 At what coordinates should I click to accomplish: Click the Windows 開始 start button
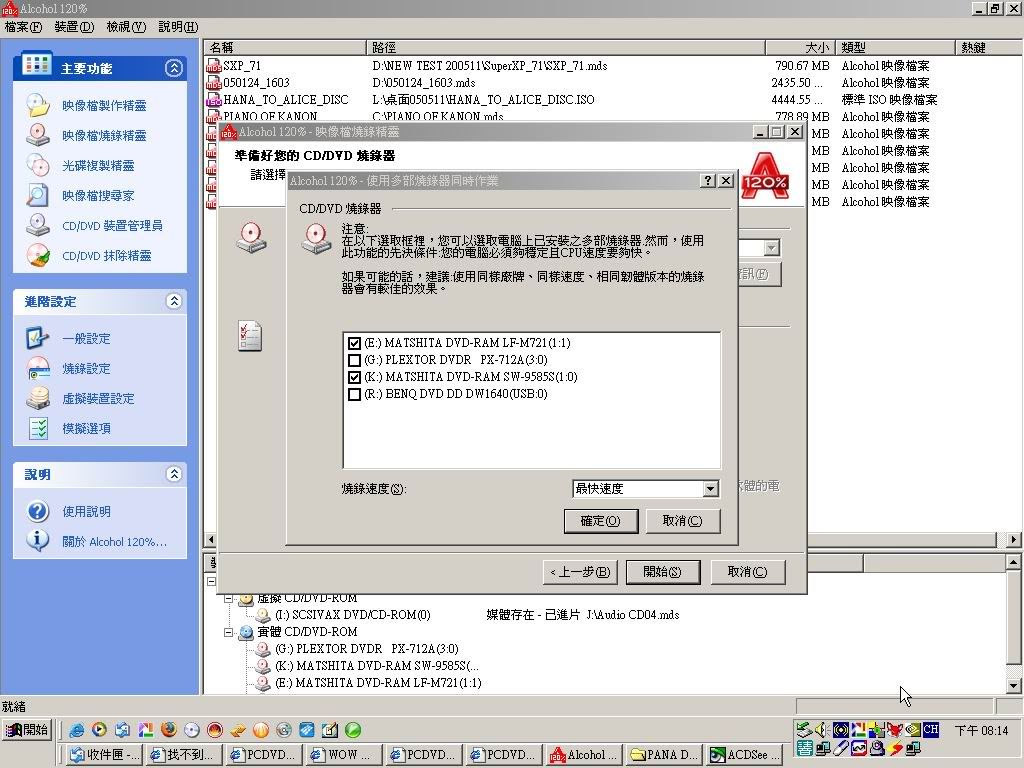pos(27,730)
